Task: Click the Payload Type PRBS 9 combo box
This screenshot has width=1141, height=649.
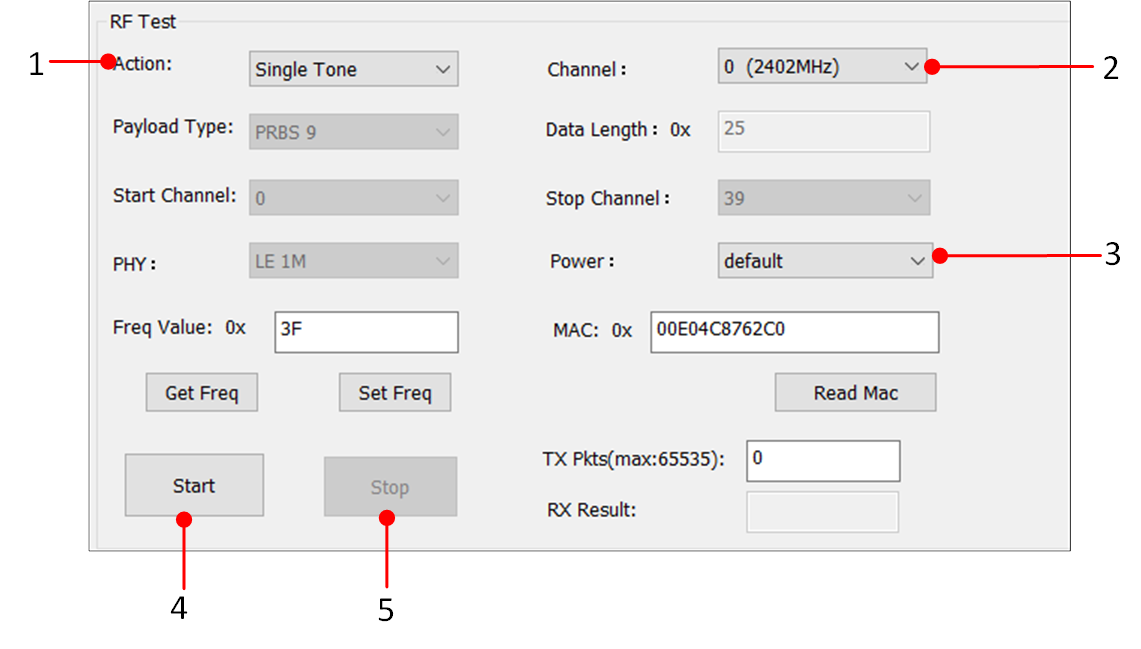Action: 353,132
